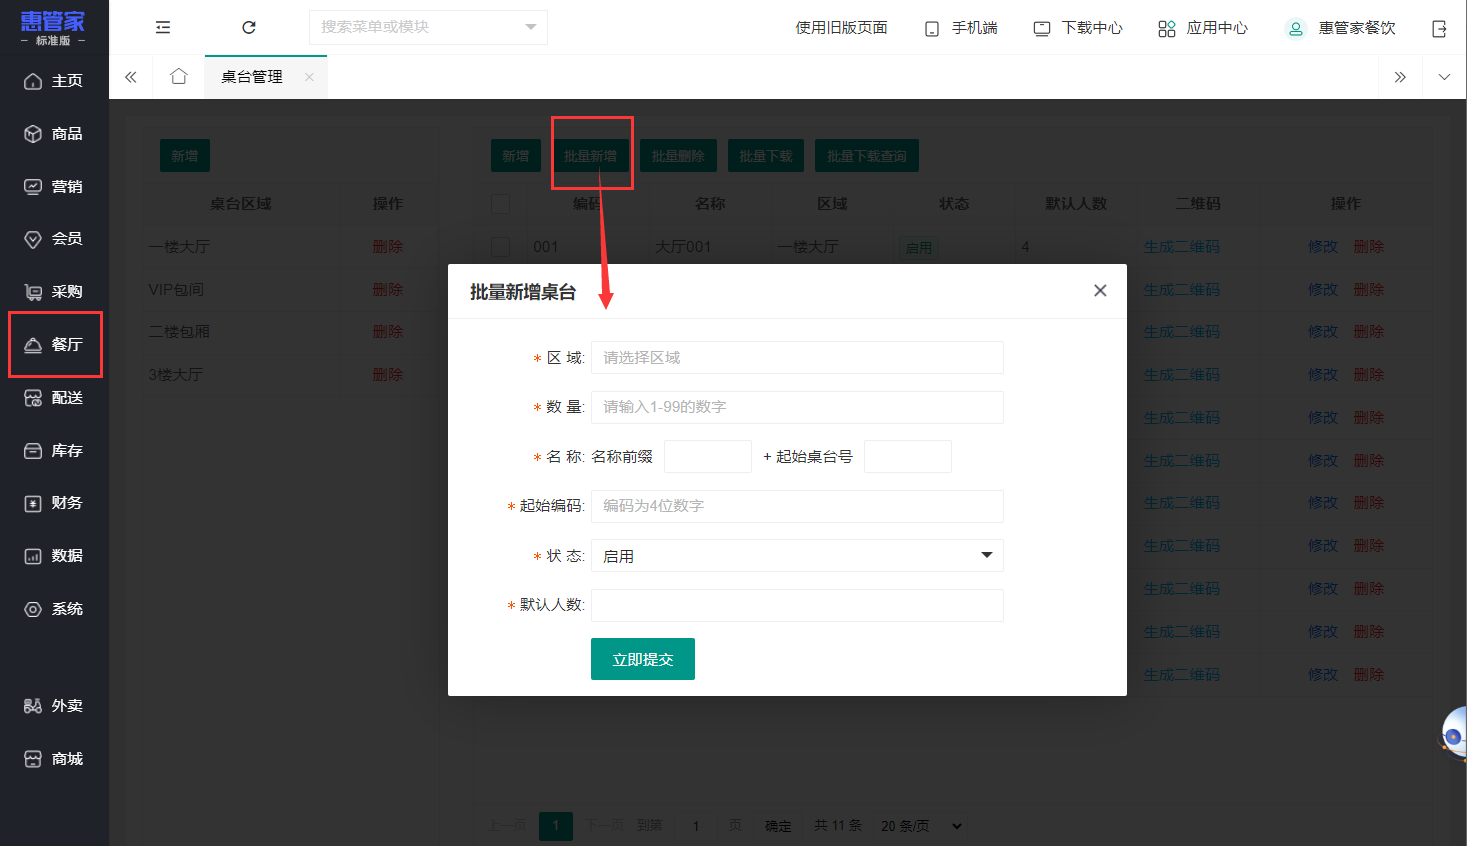Click the page jump number input

pyautogui.click(x=696, y=826)
